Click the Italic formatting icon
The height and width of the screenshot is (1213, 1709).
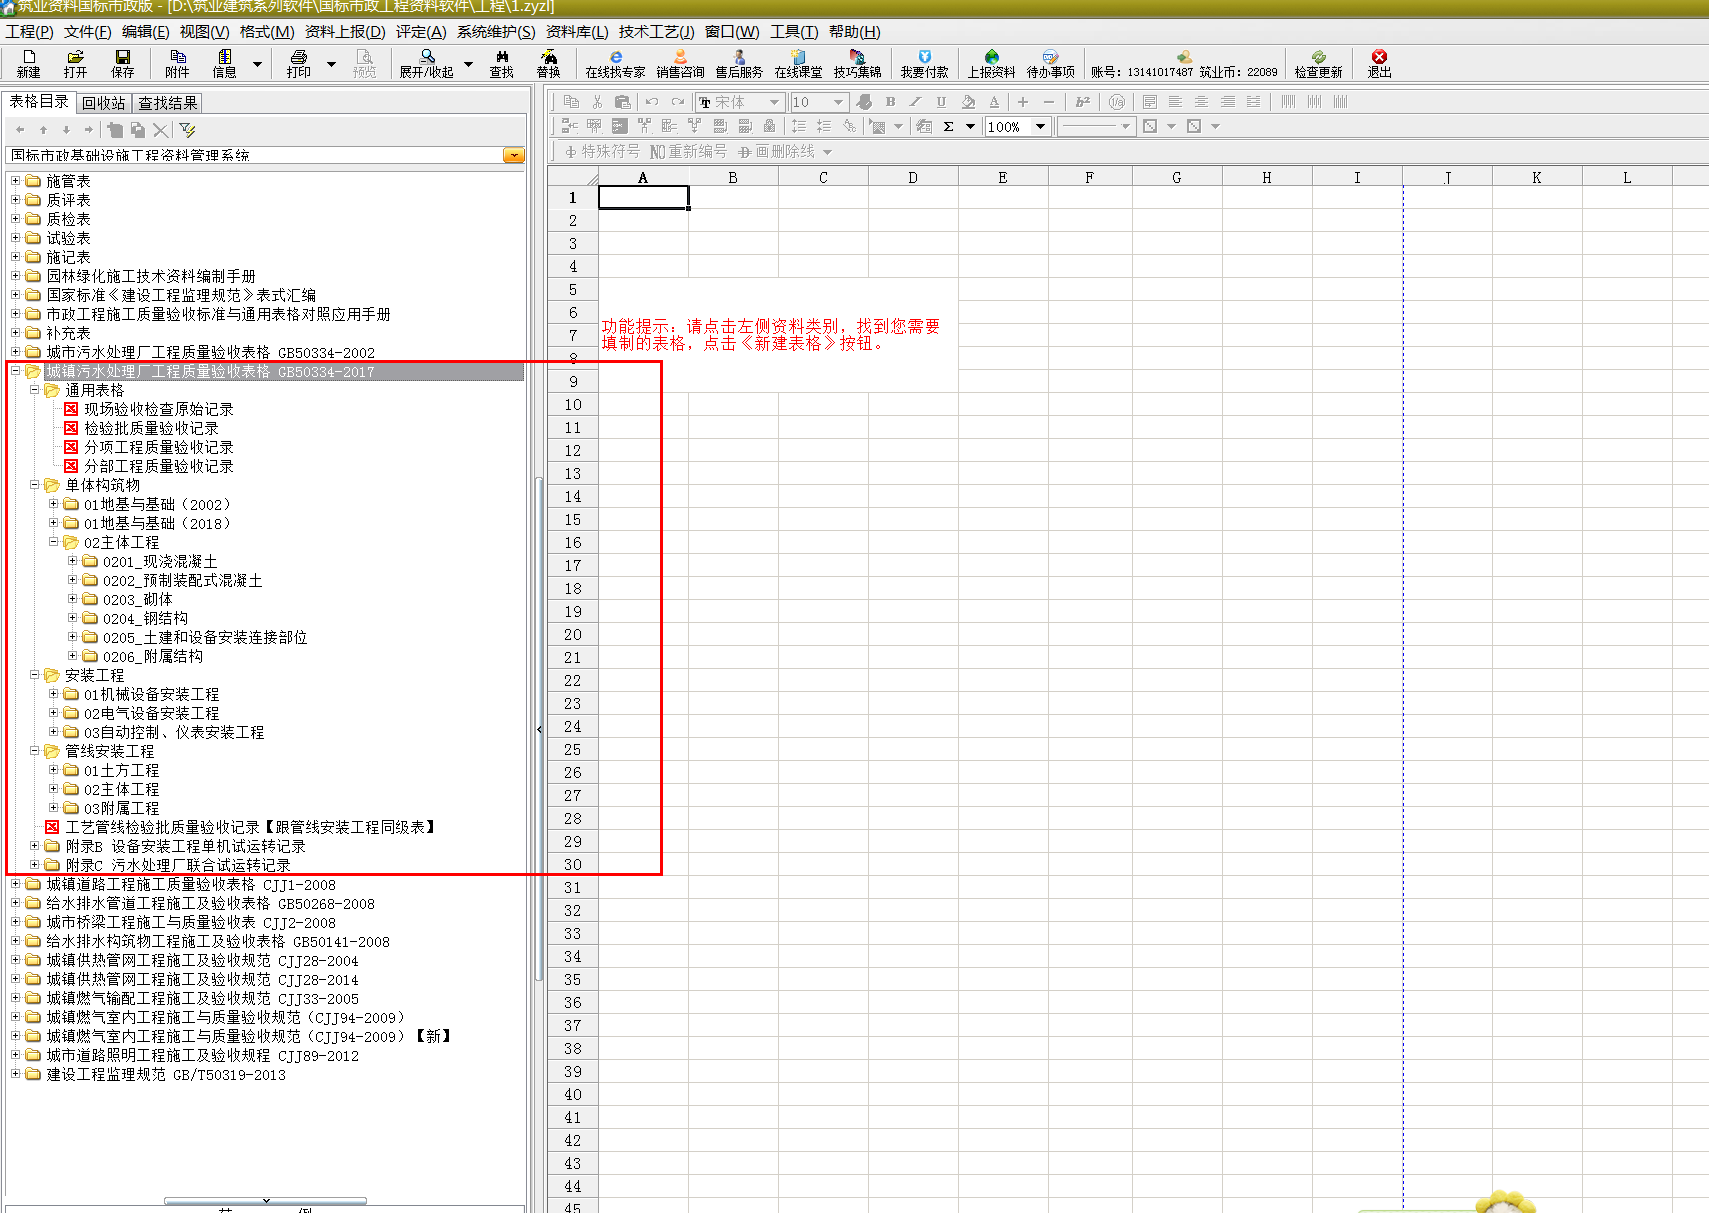tap(915, 102)
